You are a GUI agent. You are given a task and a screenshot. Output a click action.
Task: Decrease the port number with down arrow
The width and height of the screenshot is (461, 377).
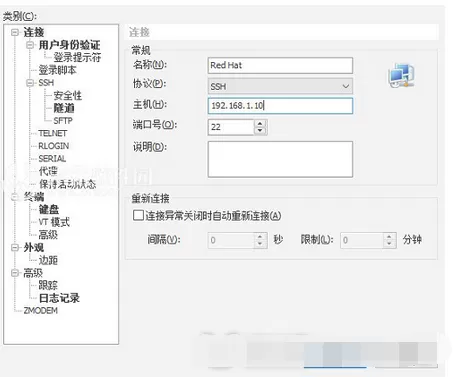tap(260, 131)
